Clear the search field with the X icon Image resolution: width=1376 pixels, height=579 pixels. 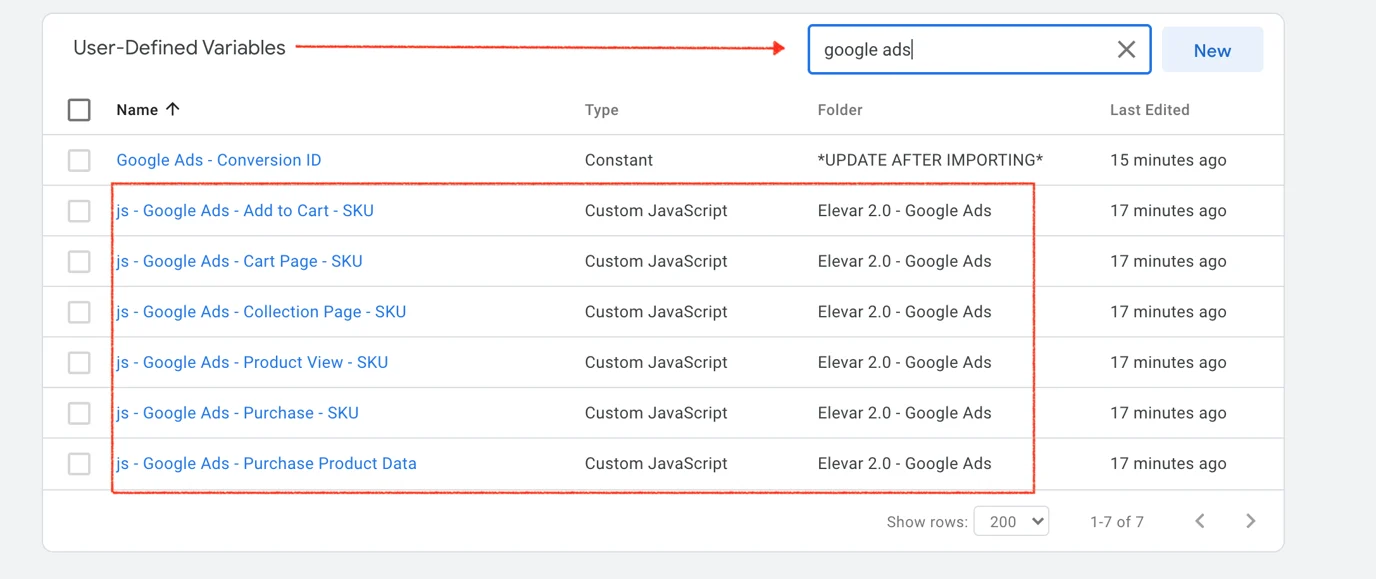(1126, 50)
